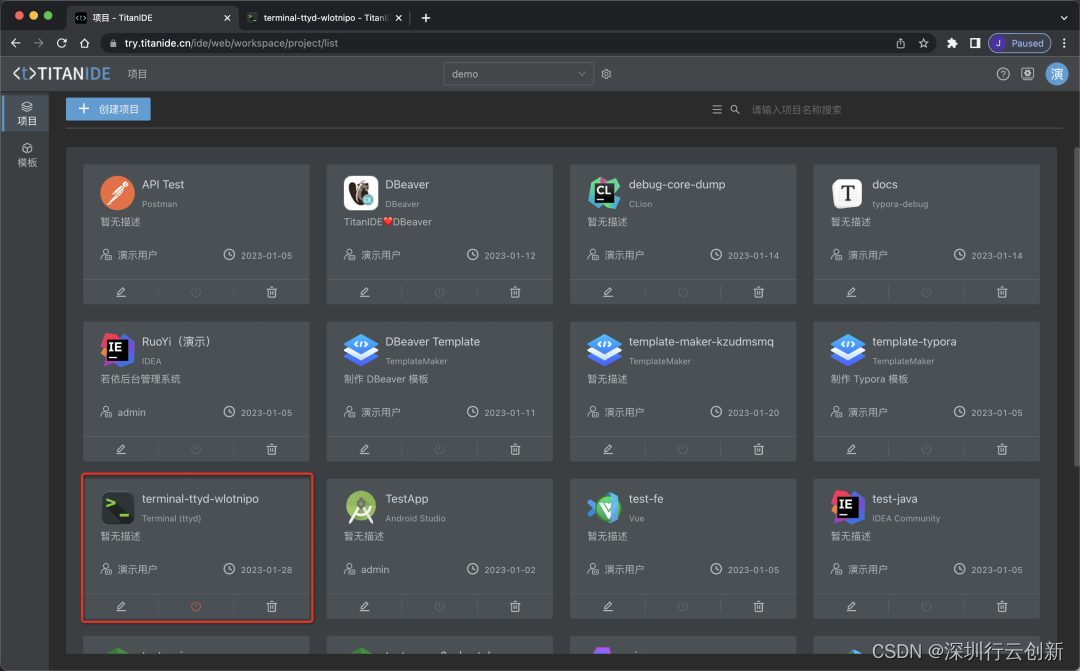1080x671 pixels.
Task: Edit the test-fe project
Action: [608, 606]
